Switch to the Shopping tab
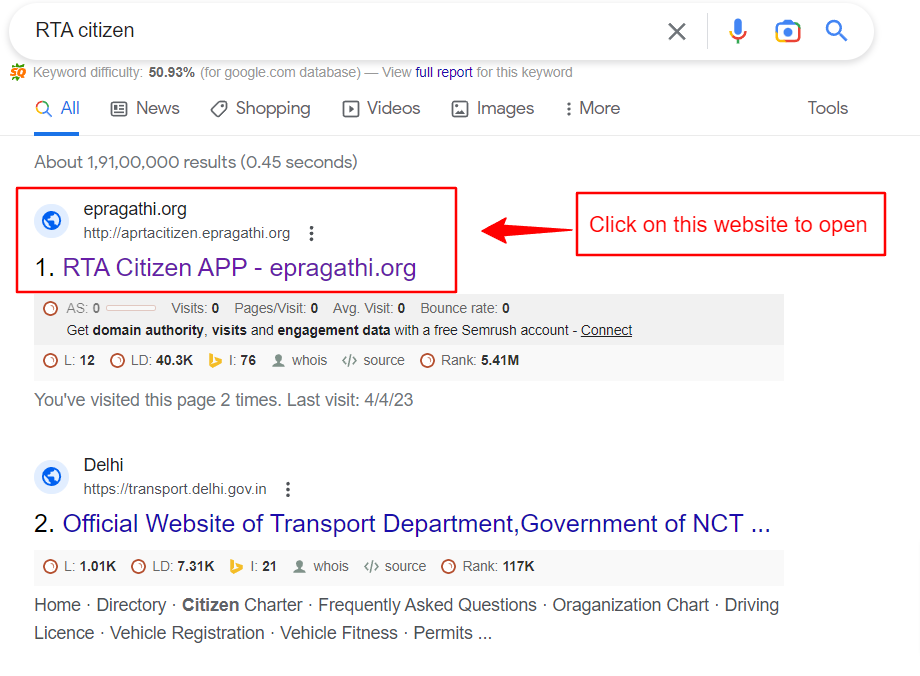Viewport: 920px width, 676px height. pyautogui.click(x=261, y=109)
